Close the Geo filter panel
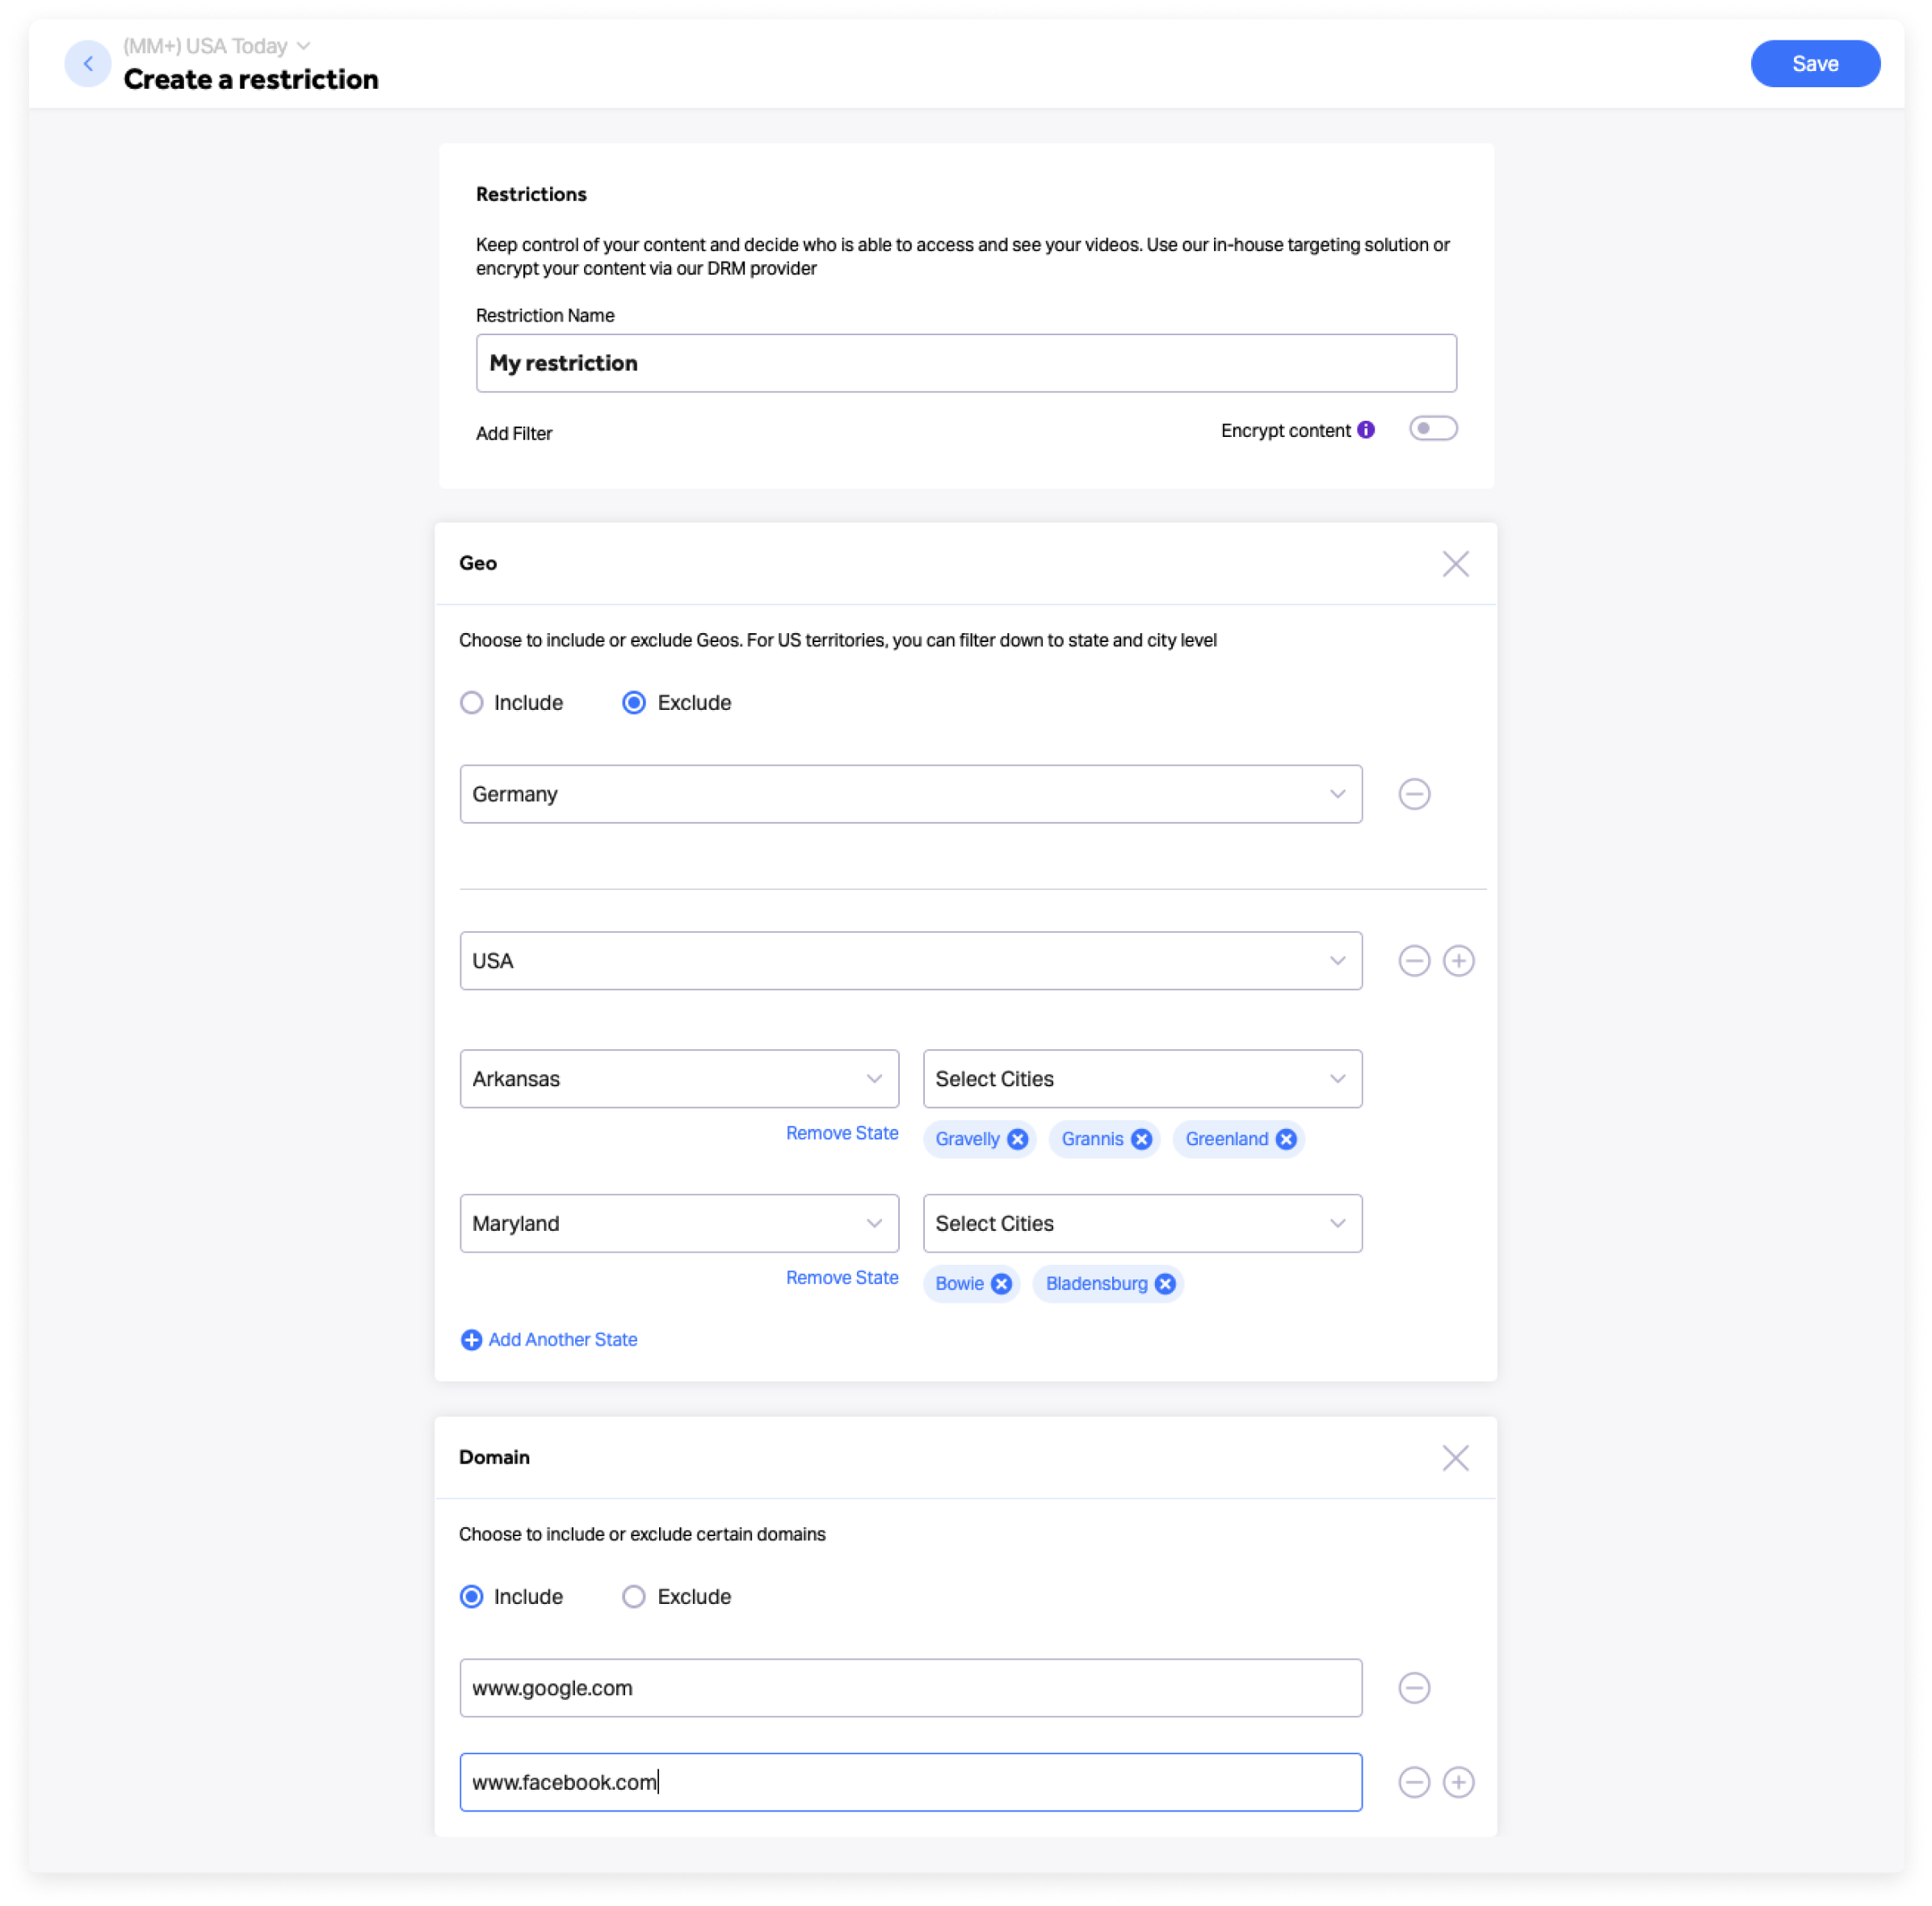Screen dimensions: 1932x1906 point(1456,564)
